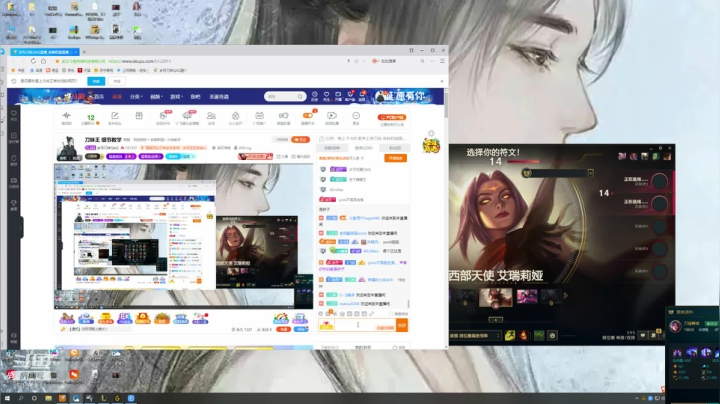
Task: Toggle the orange switch in streamer toolbar
Action: (x=308, y=116)
